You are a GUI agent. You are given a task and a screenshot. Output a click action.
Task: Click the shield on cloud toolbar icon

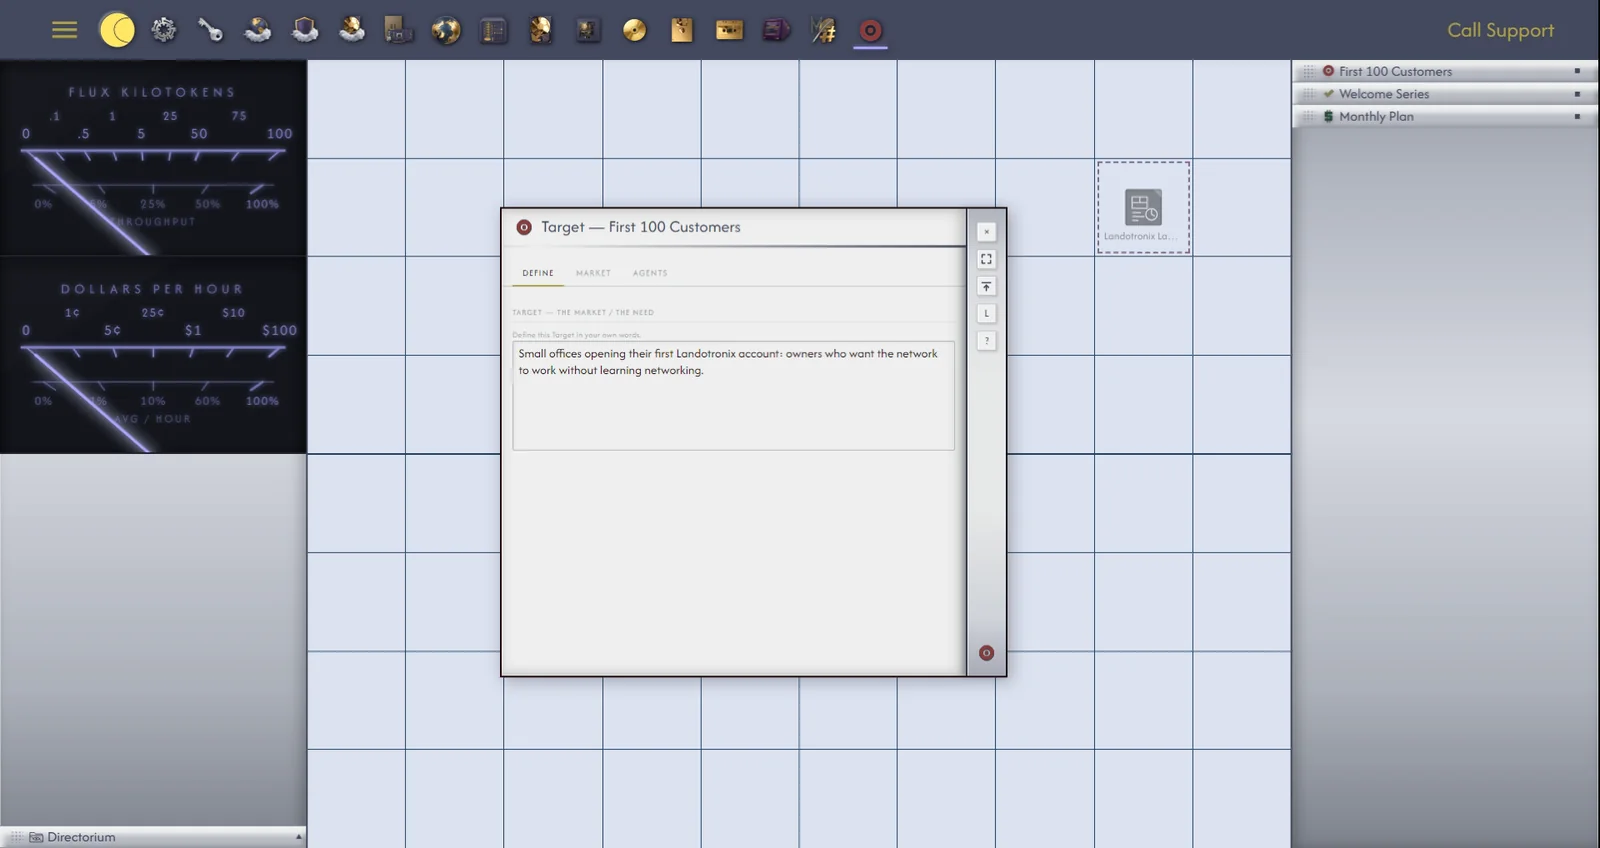pos(305,30)
